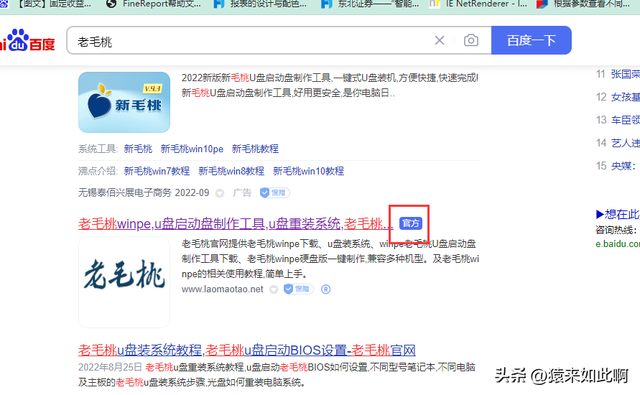This screenshot has height=395, width=640.
Task: Open the IE NetRenderer bookmark
Action: click(478, 4)
